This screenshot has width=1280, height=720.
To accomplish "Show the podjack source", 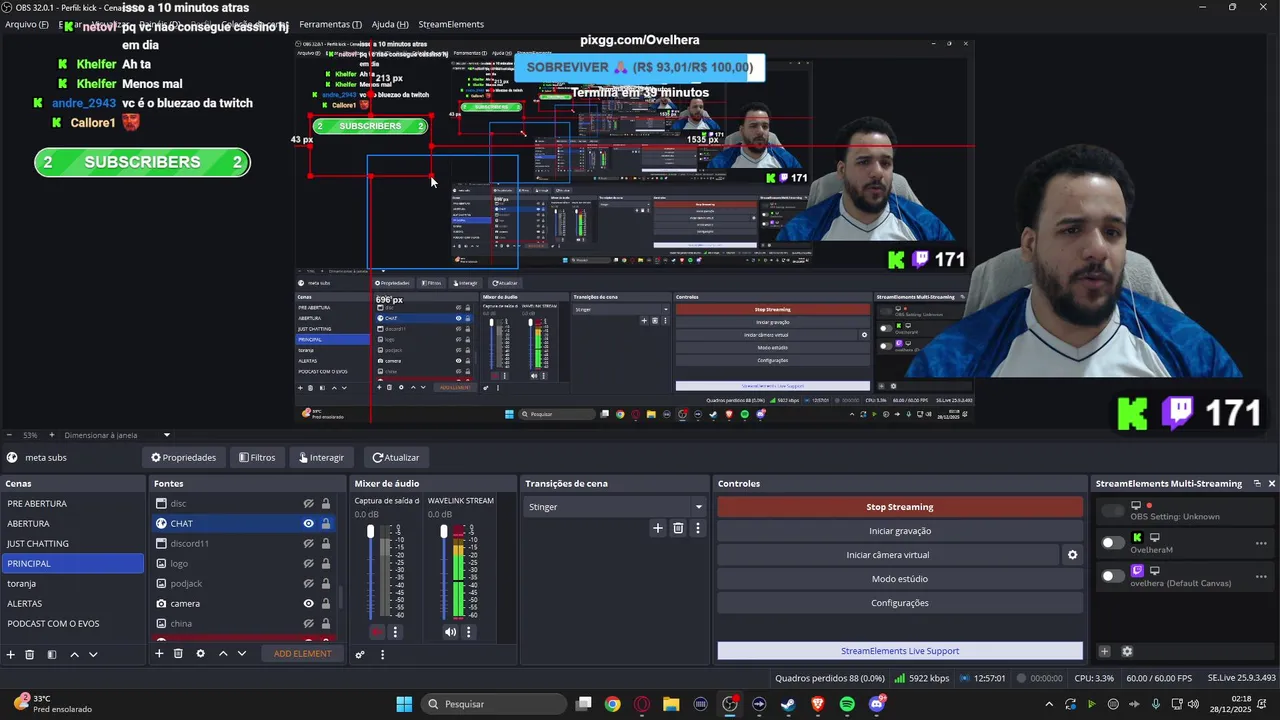I will 309,584.
